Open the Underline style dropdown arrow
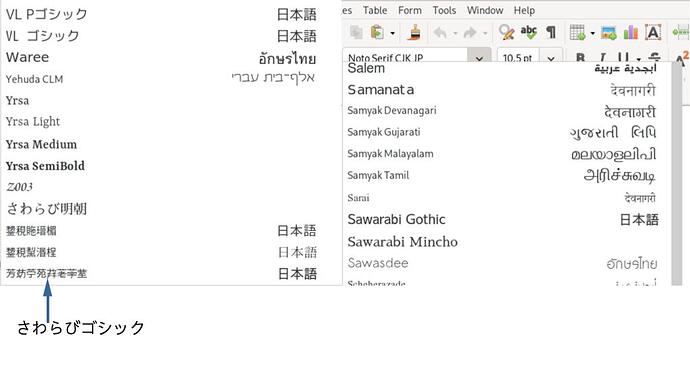The width and height of the screenshot is (690, 368). coord(638,58)
